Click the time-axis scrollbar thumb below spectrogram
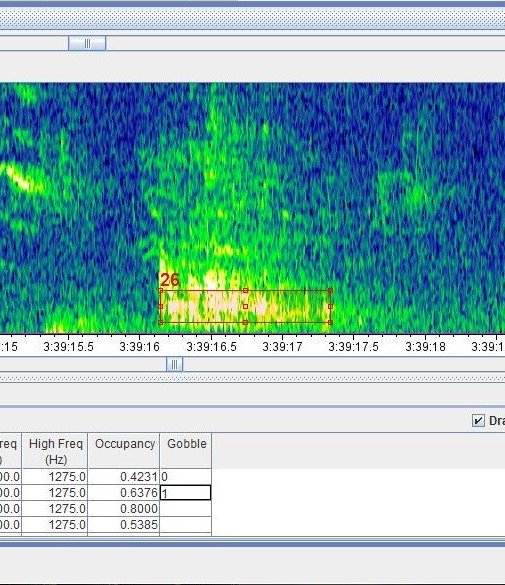The height and width of the screenshot is (585, 505). [175, 364]
